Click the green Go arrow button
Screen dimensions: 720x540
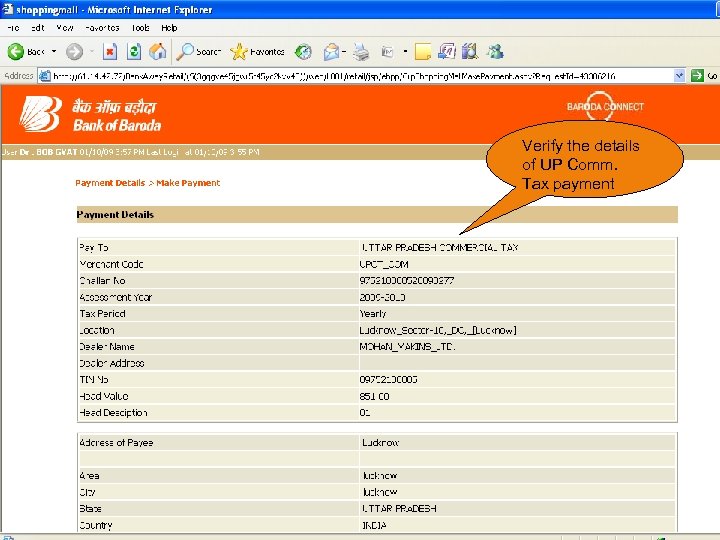[697, 76]
